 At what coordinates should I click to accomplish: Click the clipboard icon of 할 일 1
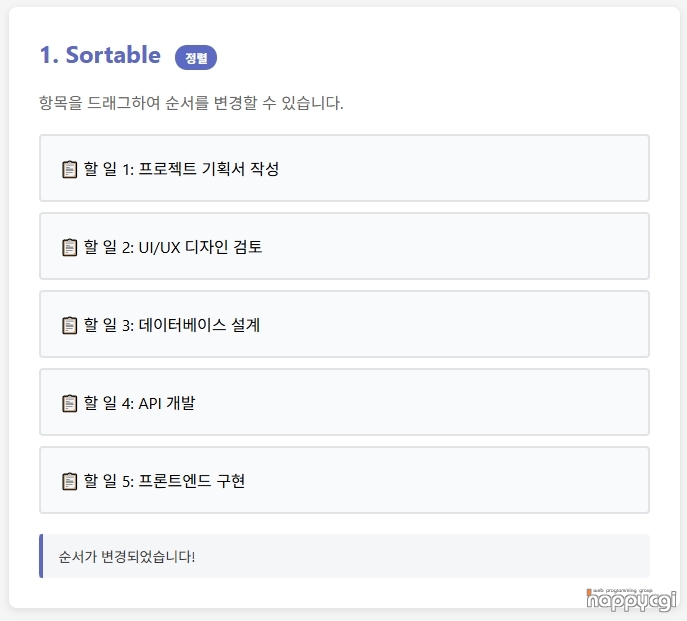pos(69,169)
